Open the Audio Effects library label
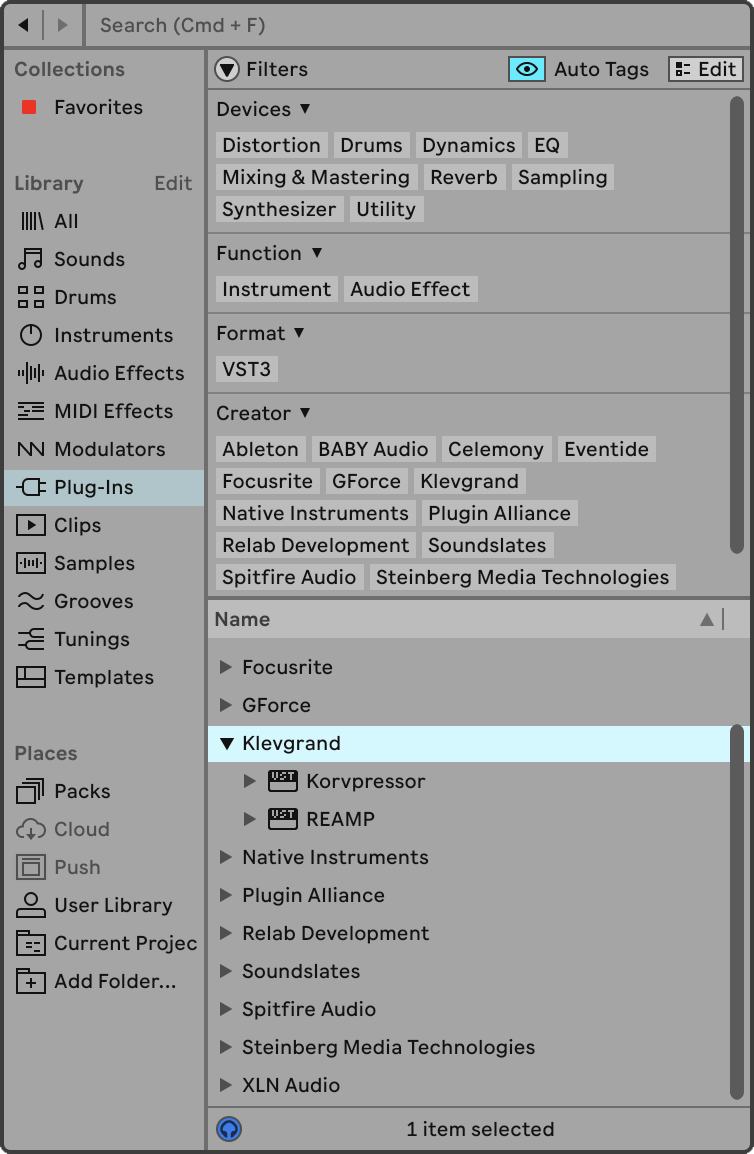The height and width of the screenshot is (1154, 754). 119,373
